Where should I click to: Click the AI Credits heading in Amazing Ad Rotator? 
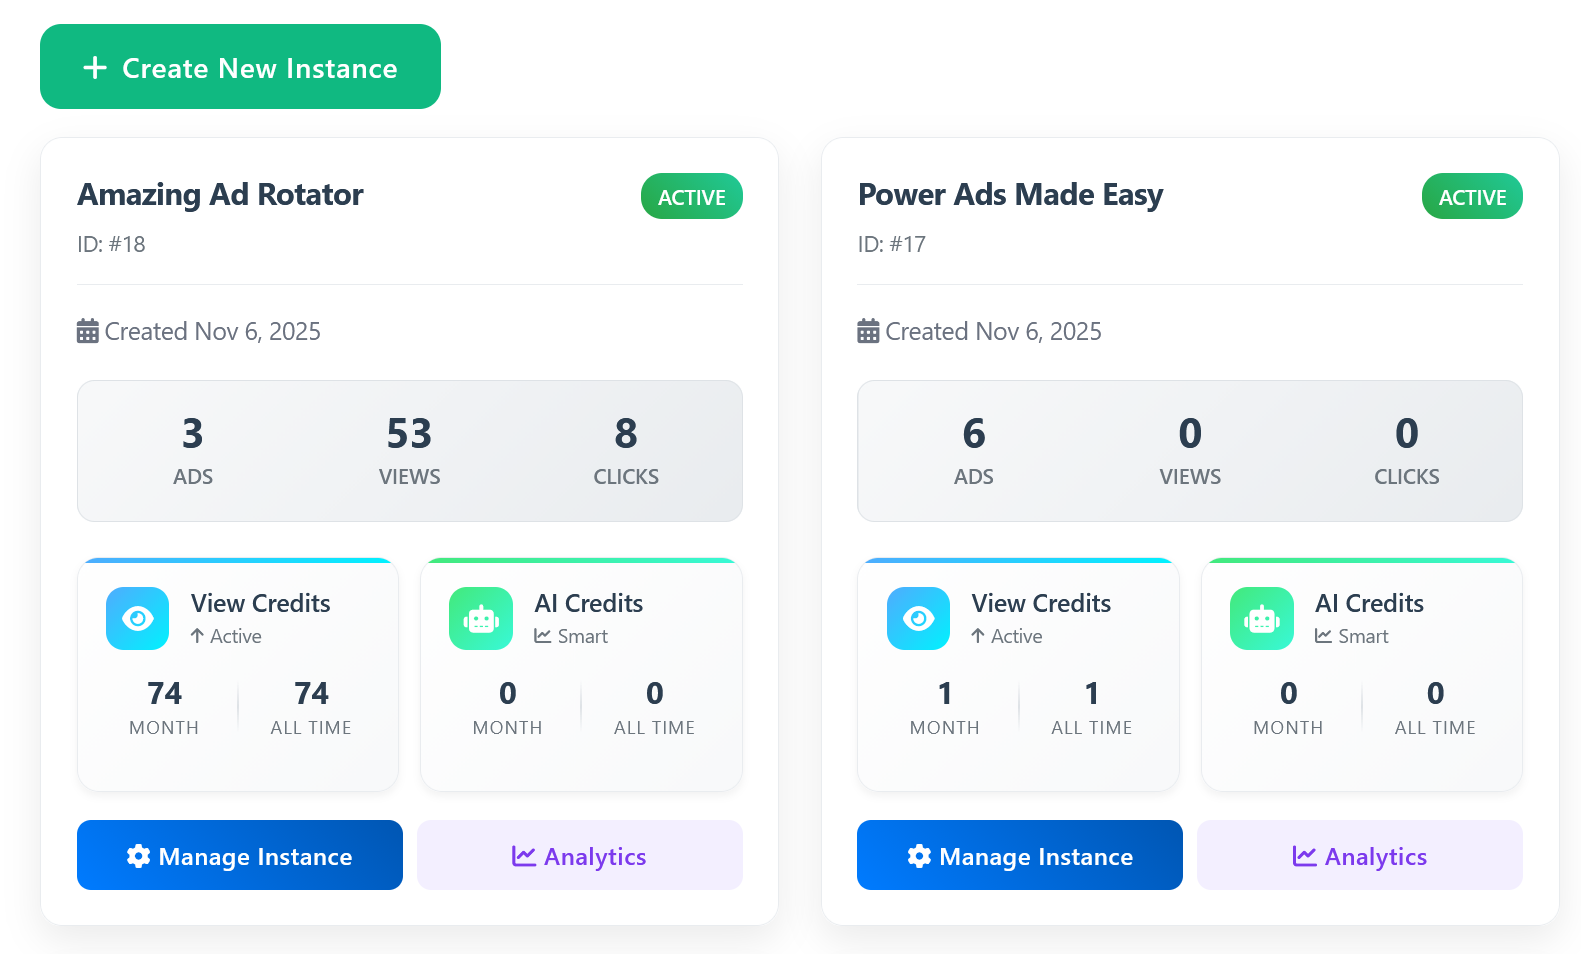[589, 603]
